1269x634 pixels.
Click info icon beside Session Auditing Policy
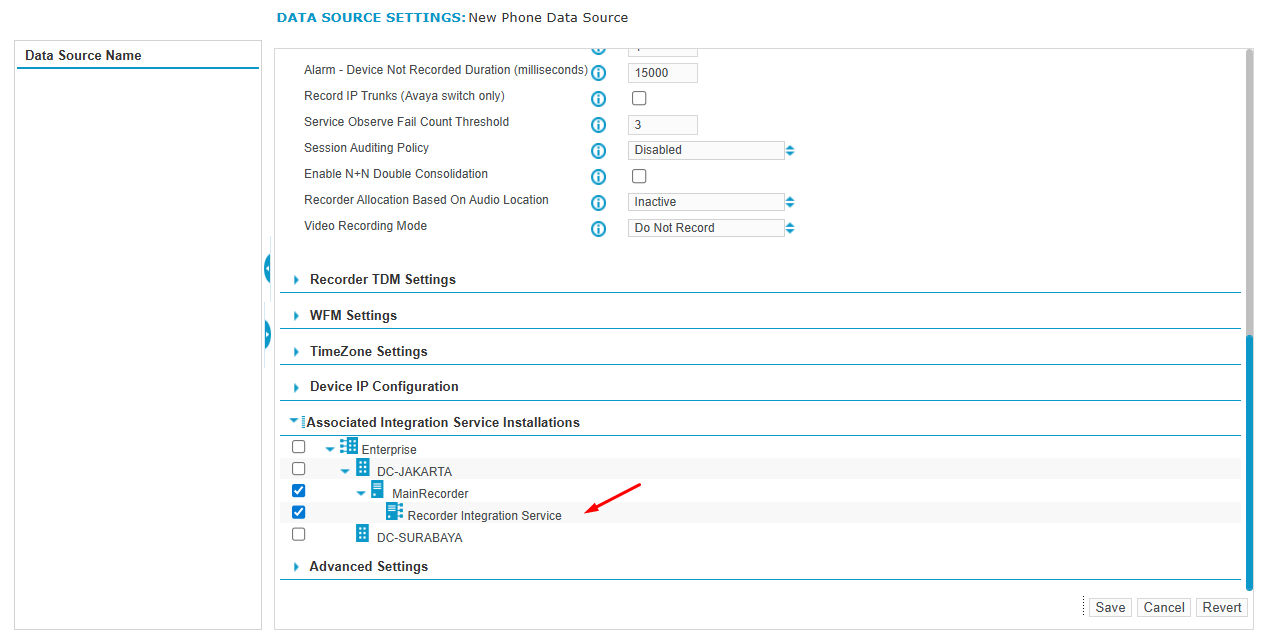pos(598,151)
